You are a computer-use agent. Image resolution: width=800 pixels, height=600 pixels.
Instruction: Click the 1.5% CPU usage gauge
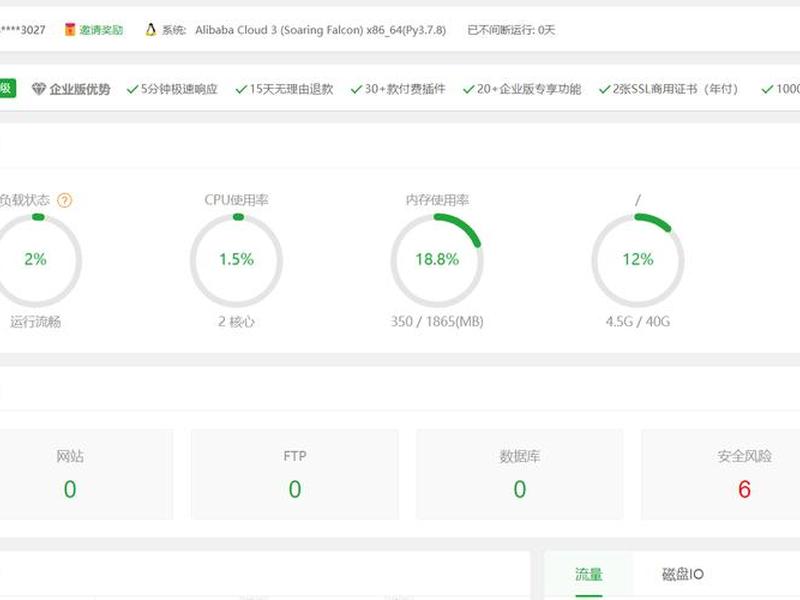click(x=236, y=260)
